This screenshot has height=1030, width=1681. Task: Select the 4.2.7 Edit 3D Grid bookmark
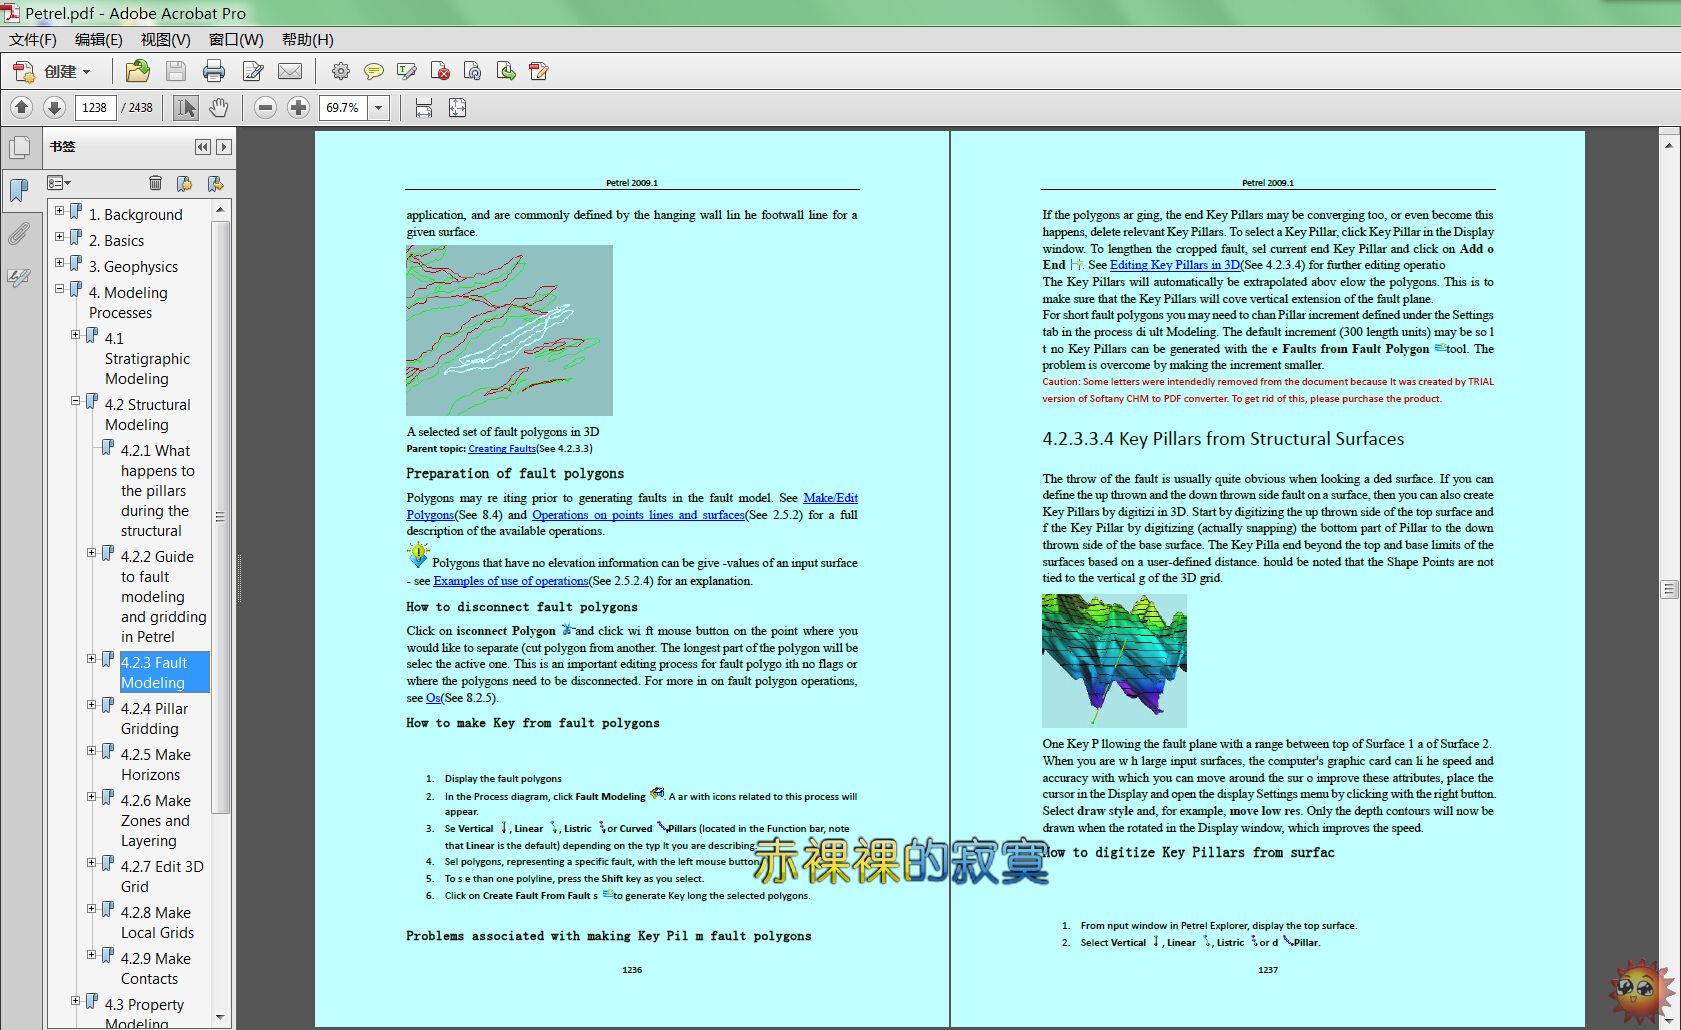[162, 877]
